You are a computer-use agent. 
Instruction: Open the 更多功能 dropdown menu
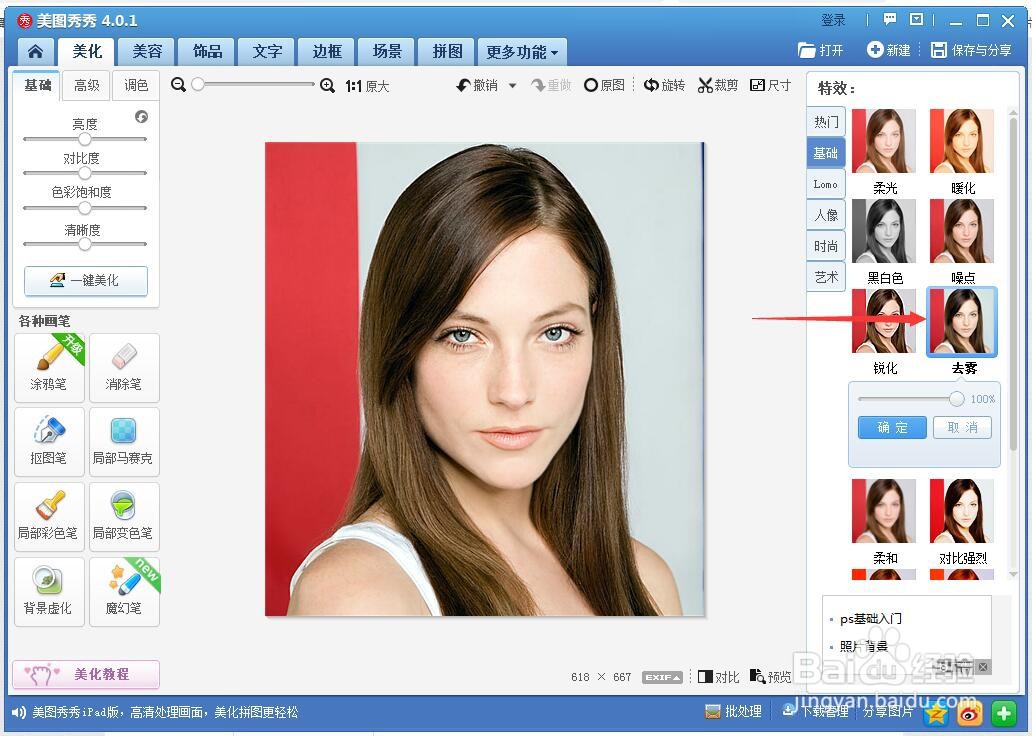point(523,52)
